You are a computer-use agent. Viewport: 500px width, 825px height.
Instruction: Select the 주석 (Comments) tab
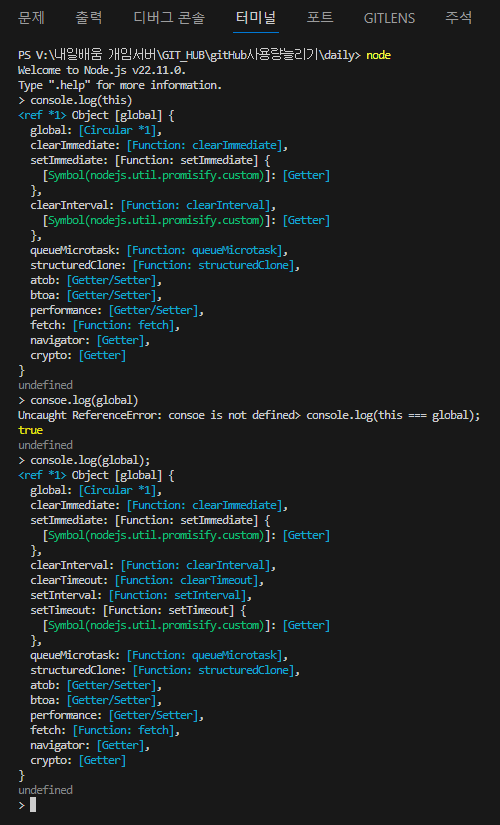(458, 18)
